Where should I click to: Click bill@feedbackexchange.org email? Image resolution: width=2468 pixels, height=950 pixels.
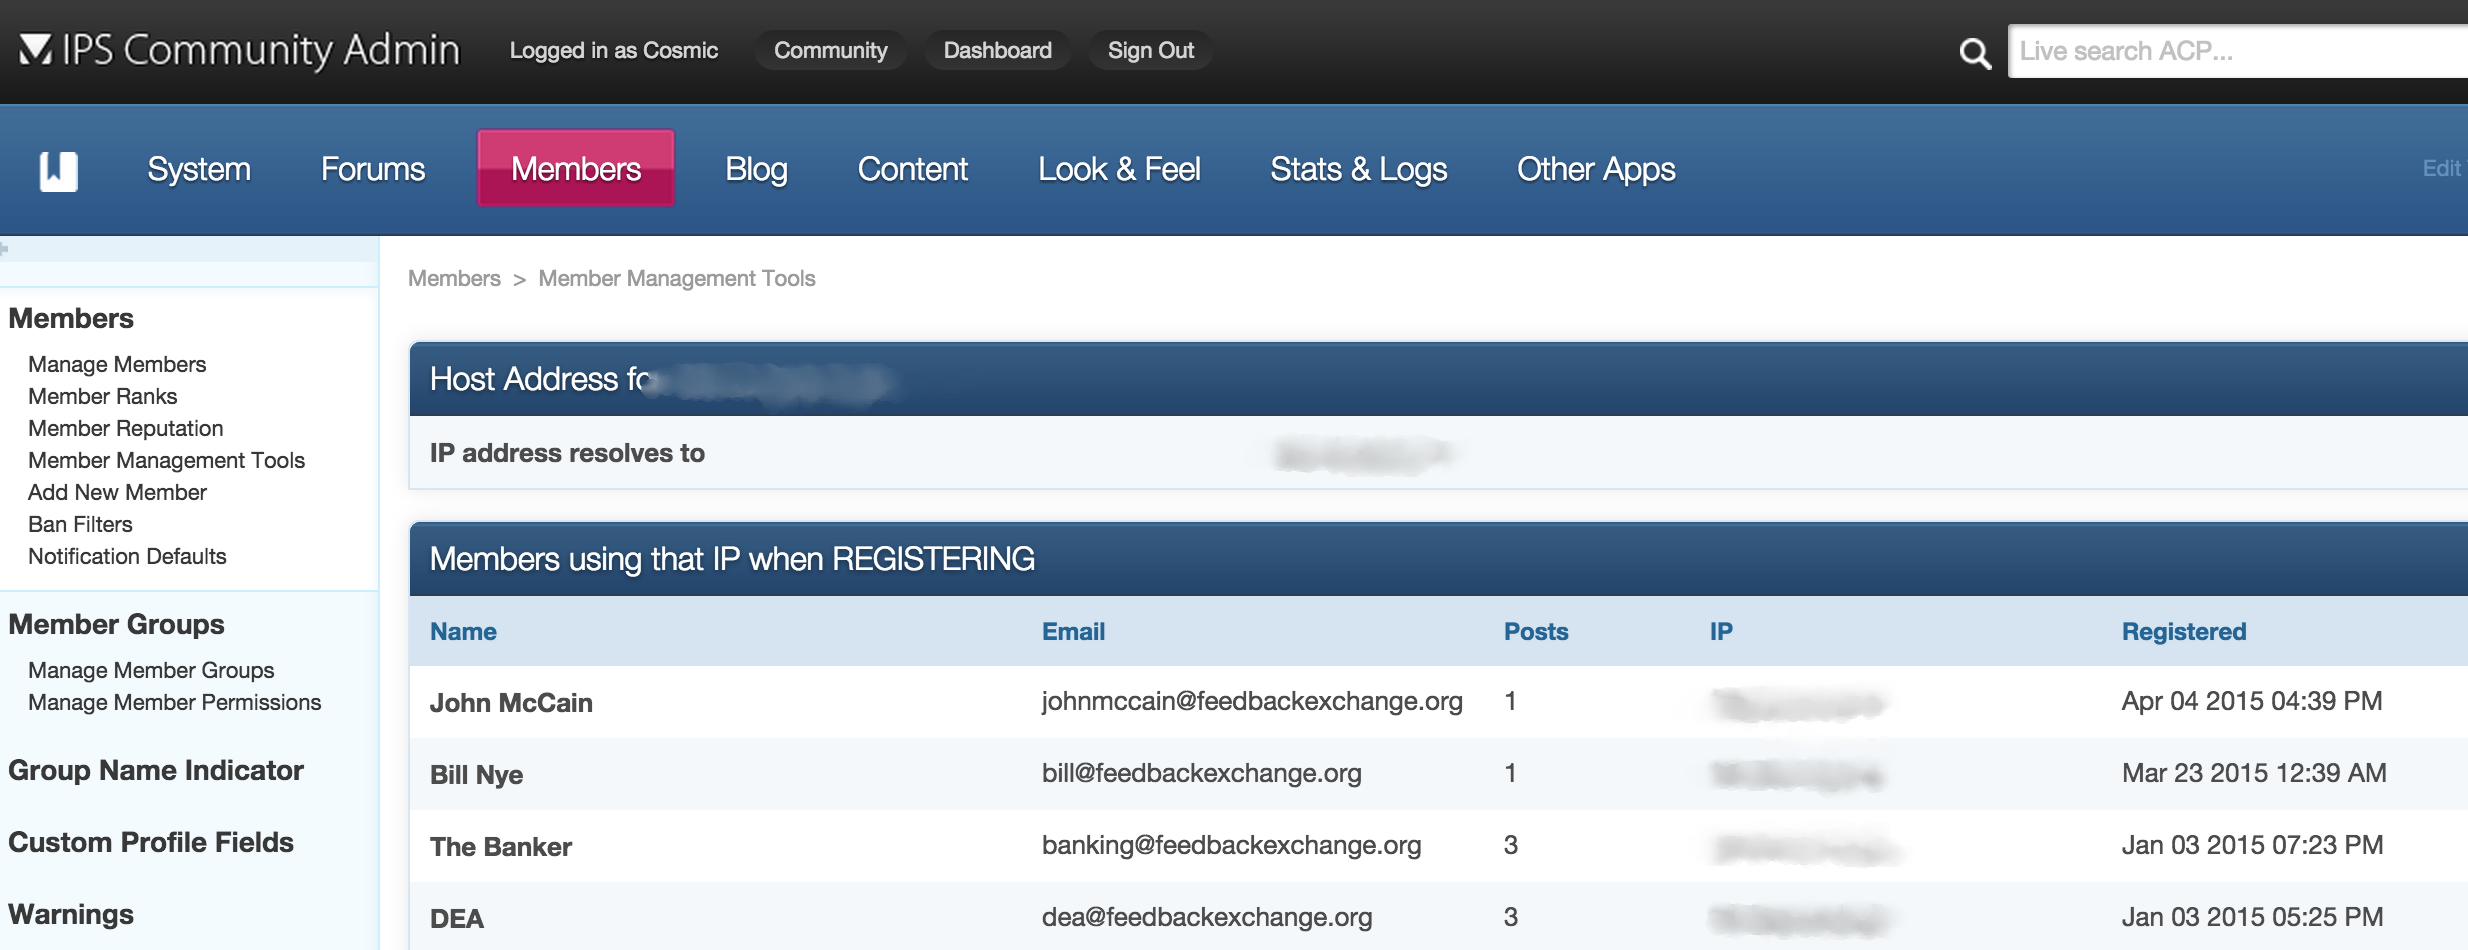point(1201,773)
